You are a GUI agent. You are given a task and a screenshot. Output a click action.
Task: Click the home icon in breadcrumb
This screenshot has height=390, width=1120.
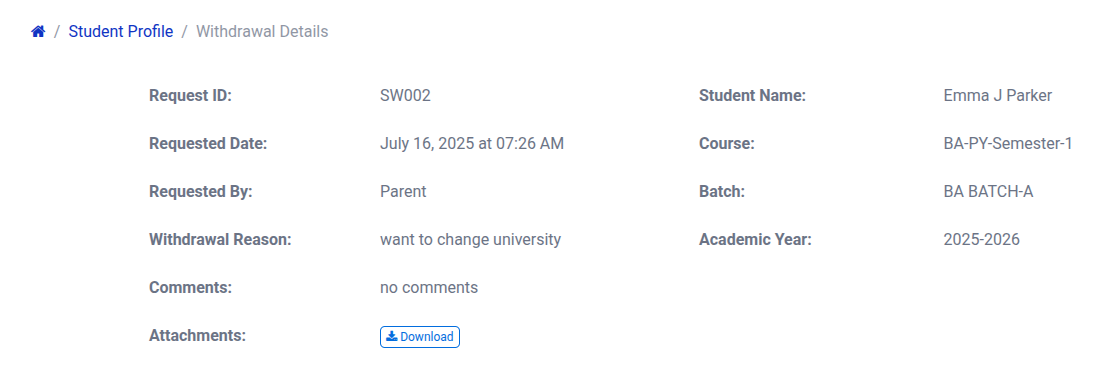[x=38, y=32]
